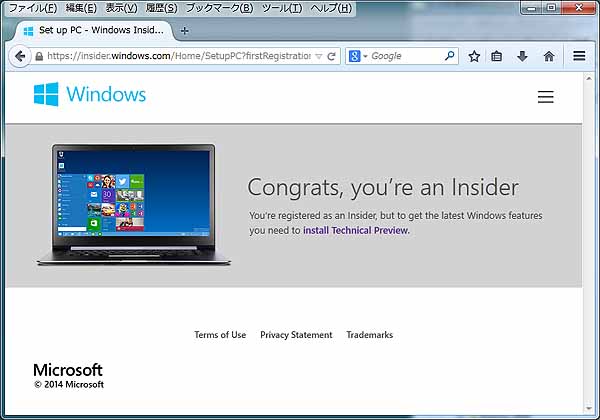Open the downloads arrow icon
The height and width of the screenshot is (420, 600).
(522, 56)
